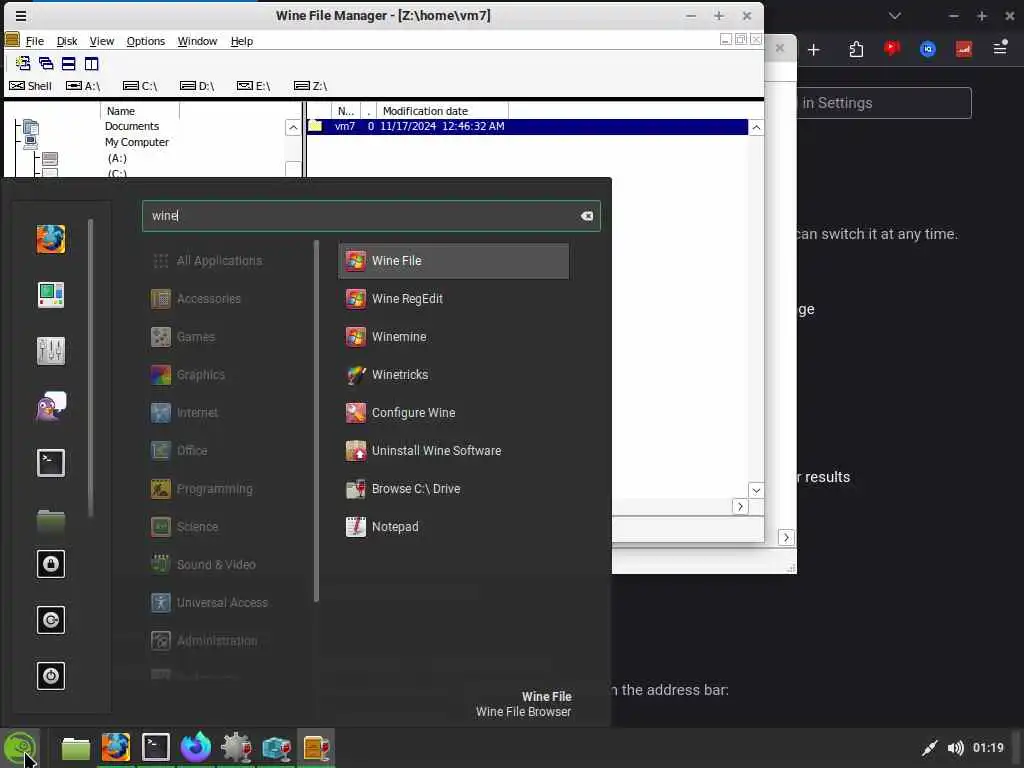1024x768 pixels.
Task: Switch to drive E:\
Action: (x=253, y=86)
